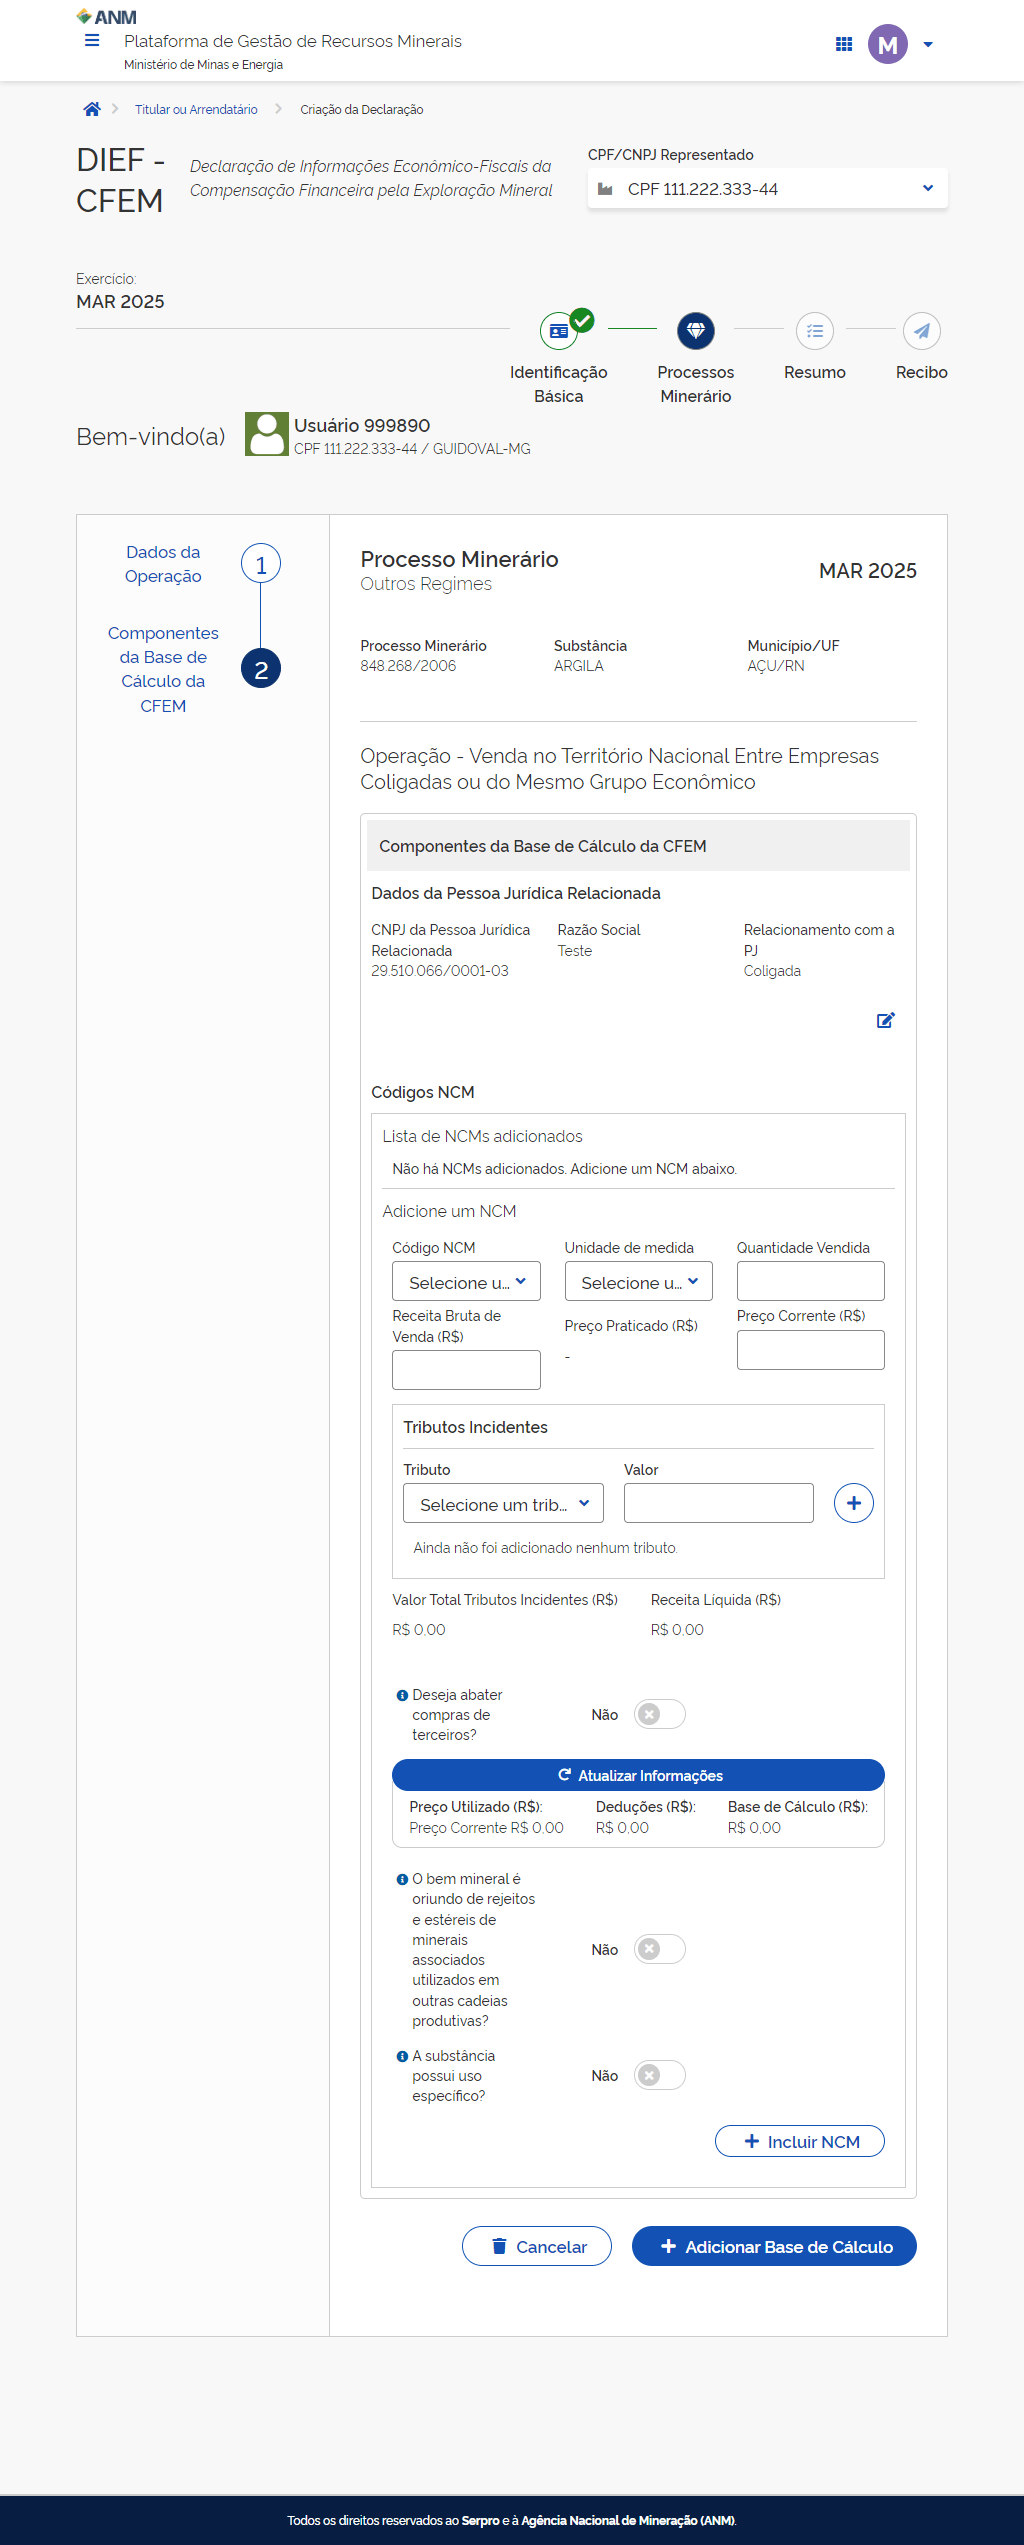Edit the related legal entity data
This screenshot has width=1024, height=2545.
(885, 1020)
